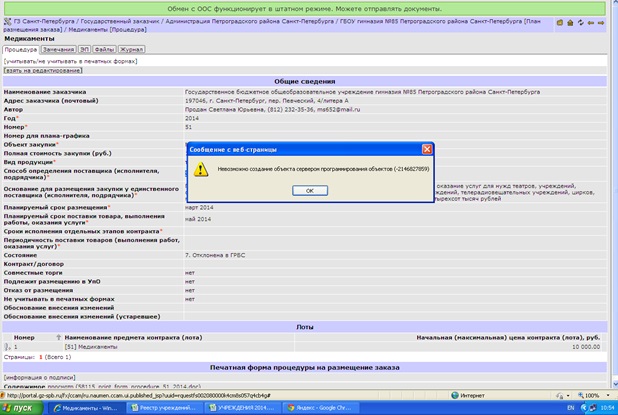Open the Журнал tab
618x415 pixels.
tap(132, 50)
